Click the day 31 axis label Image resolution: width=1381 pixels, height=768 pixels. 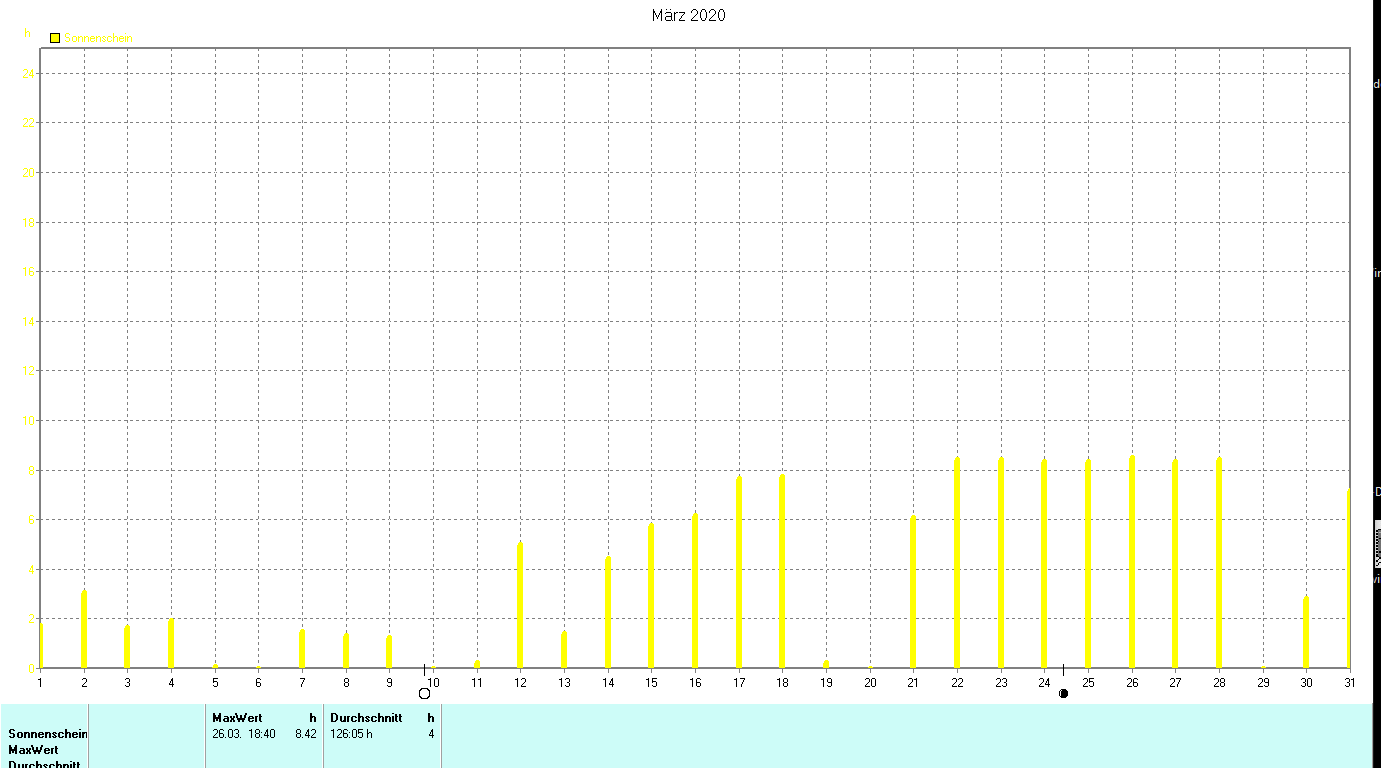[1349, 682]
